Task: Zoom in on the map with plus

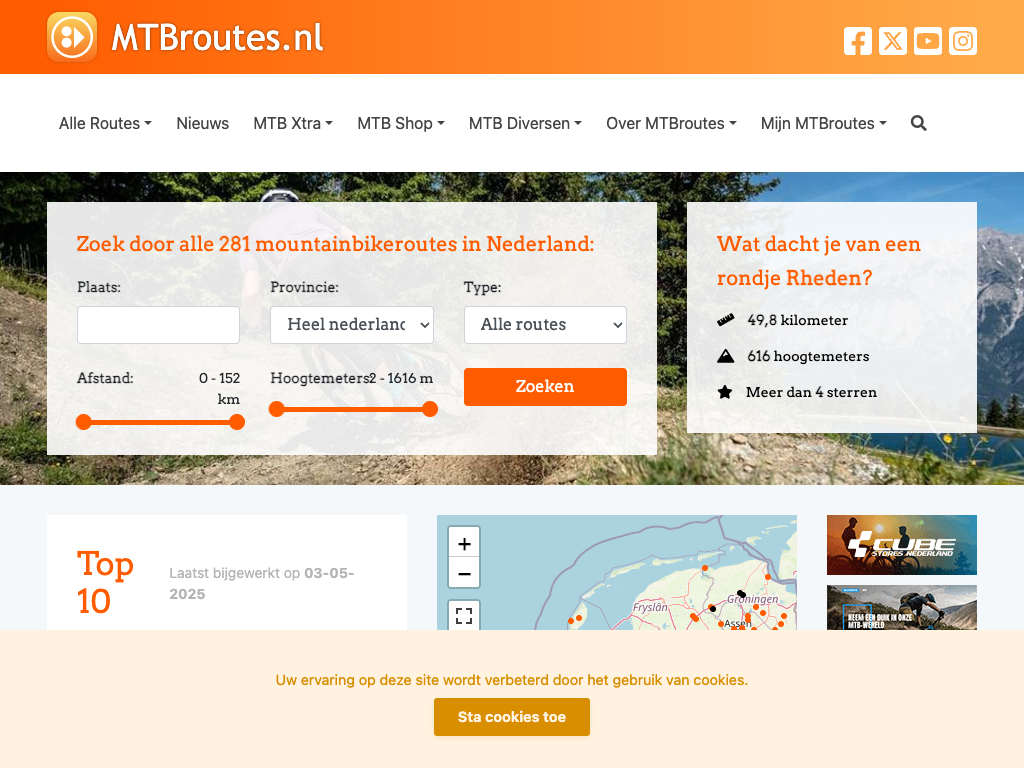Action: (x=464, y=543)
